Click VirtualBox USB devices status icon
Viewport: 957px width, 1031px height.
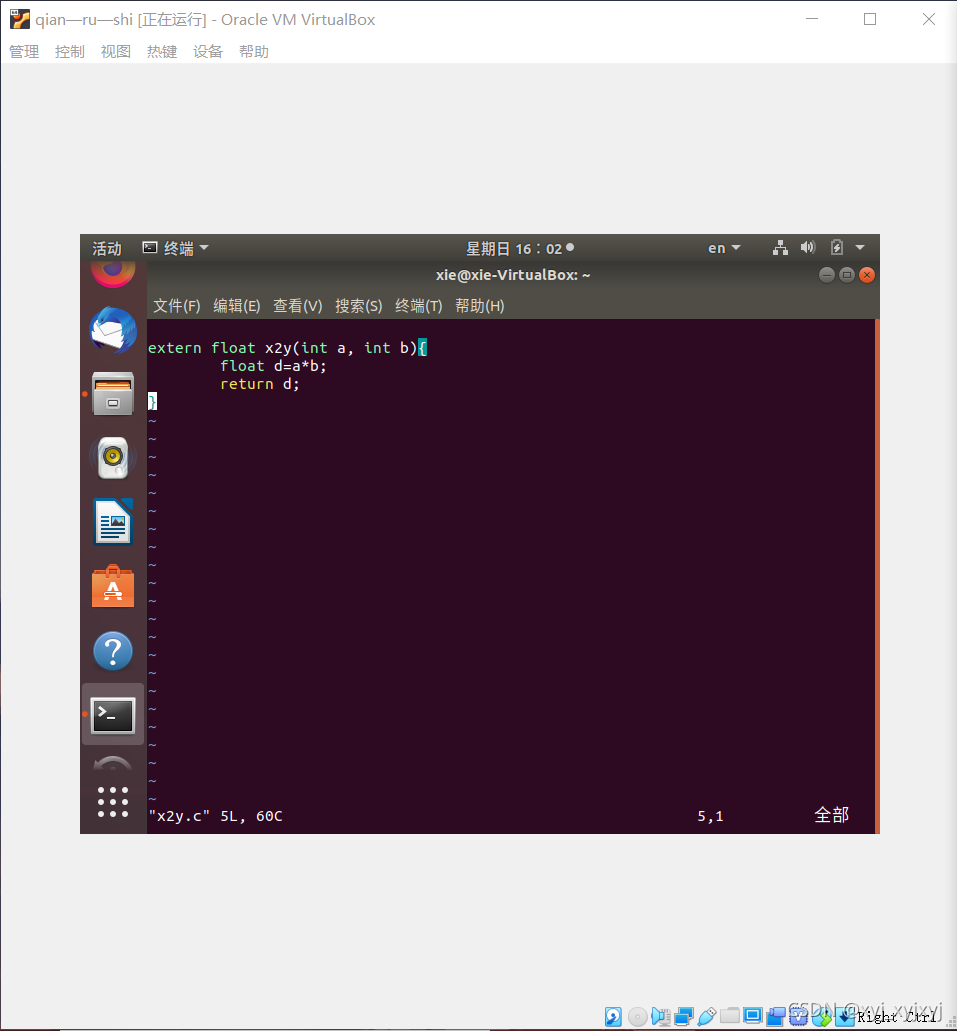pyautogui.click(x=707, y=1017)
